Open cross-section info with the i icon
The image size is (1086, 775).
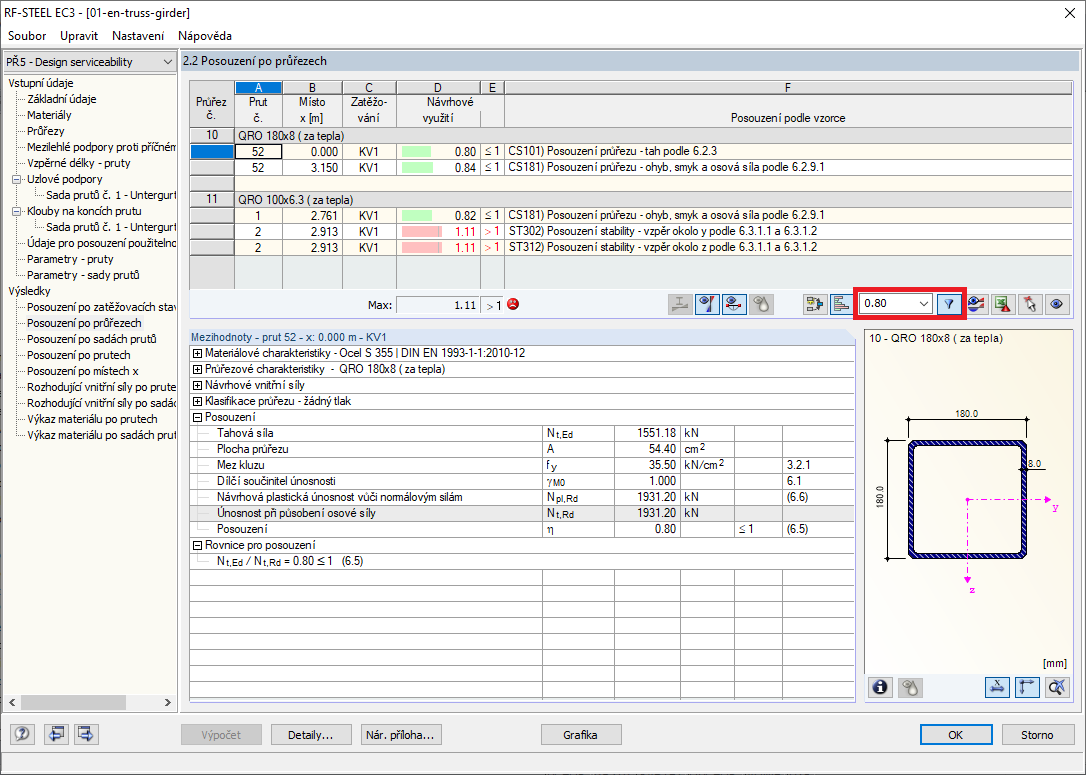tap(880, 687)
